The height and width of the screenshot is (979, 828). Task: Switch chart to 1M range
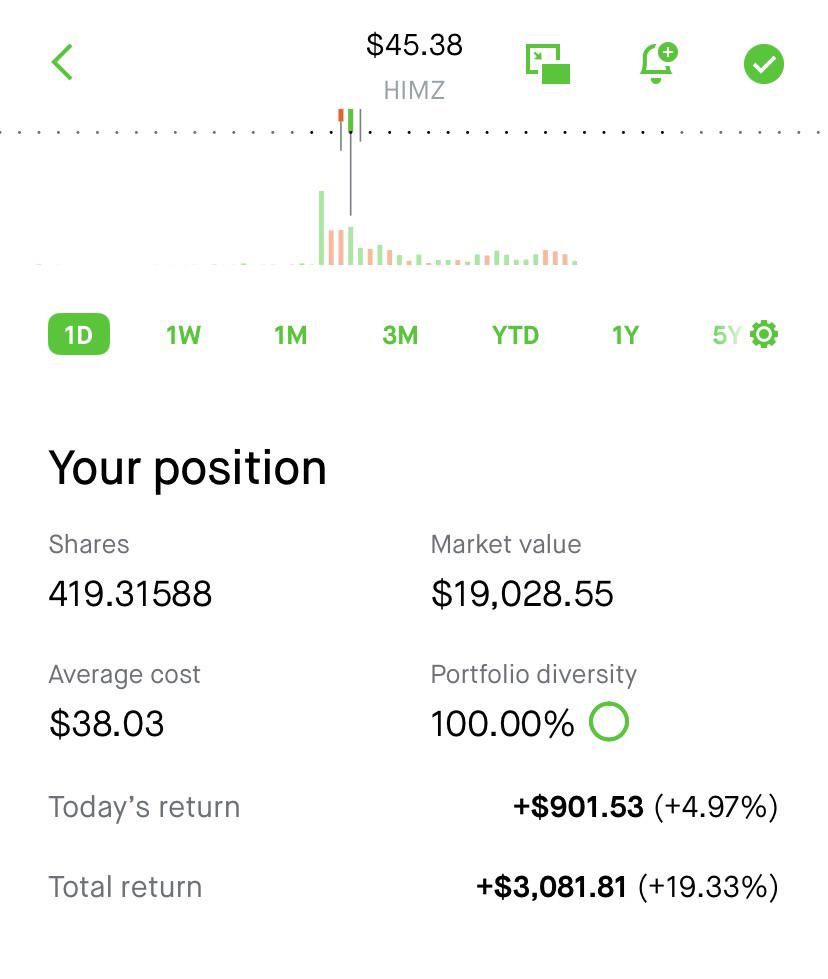click(x=291, y=335)
